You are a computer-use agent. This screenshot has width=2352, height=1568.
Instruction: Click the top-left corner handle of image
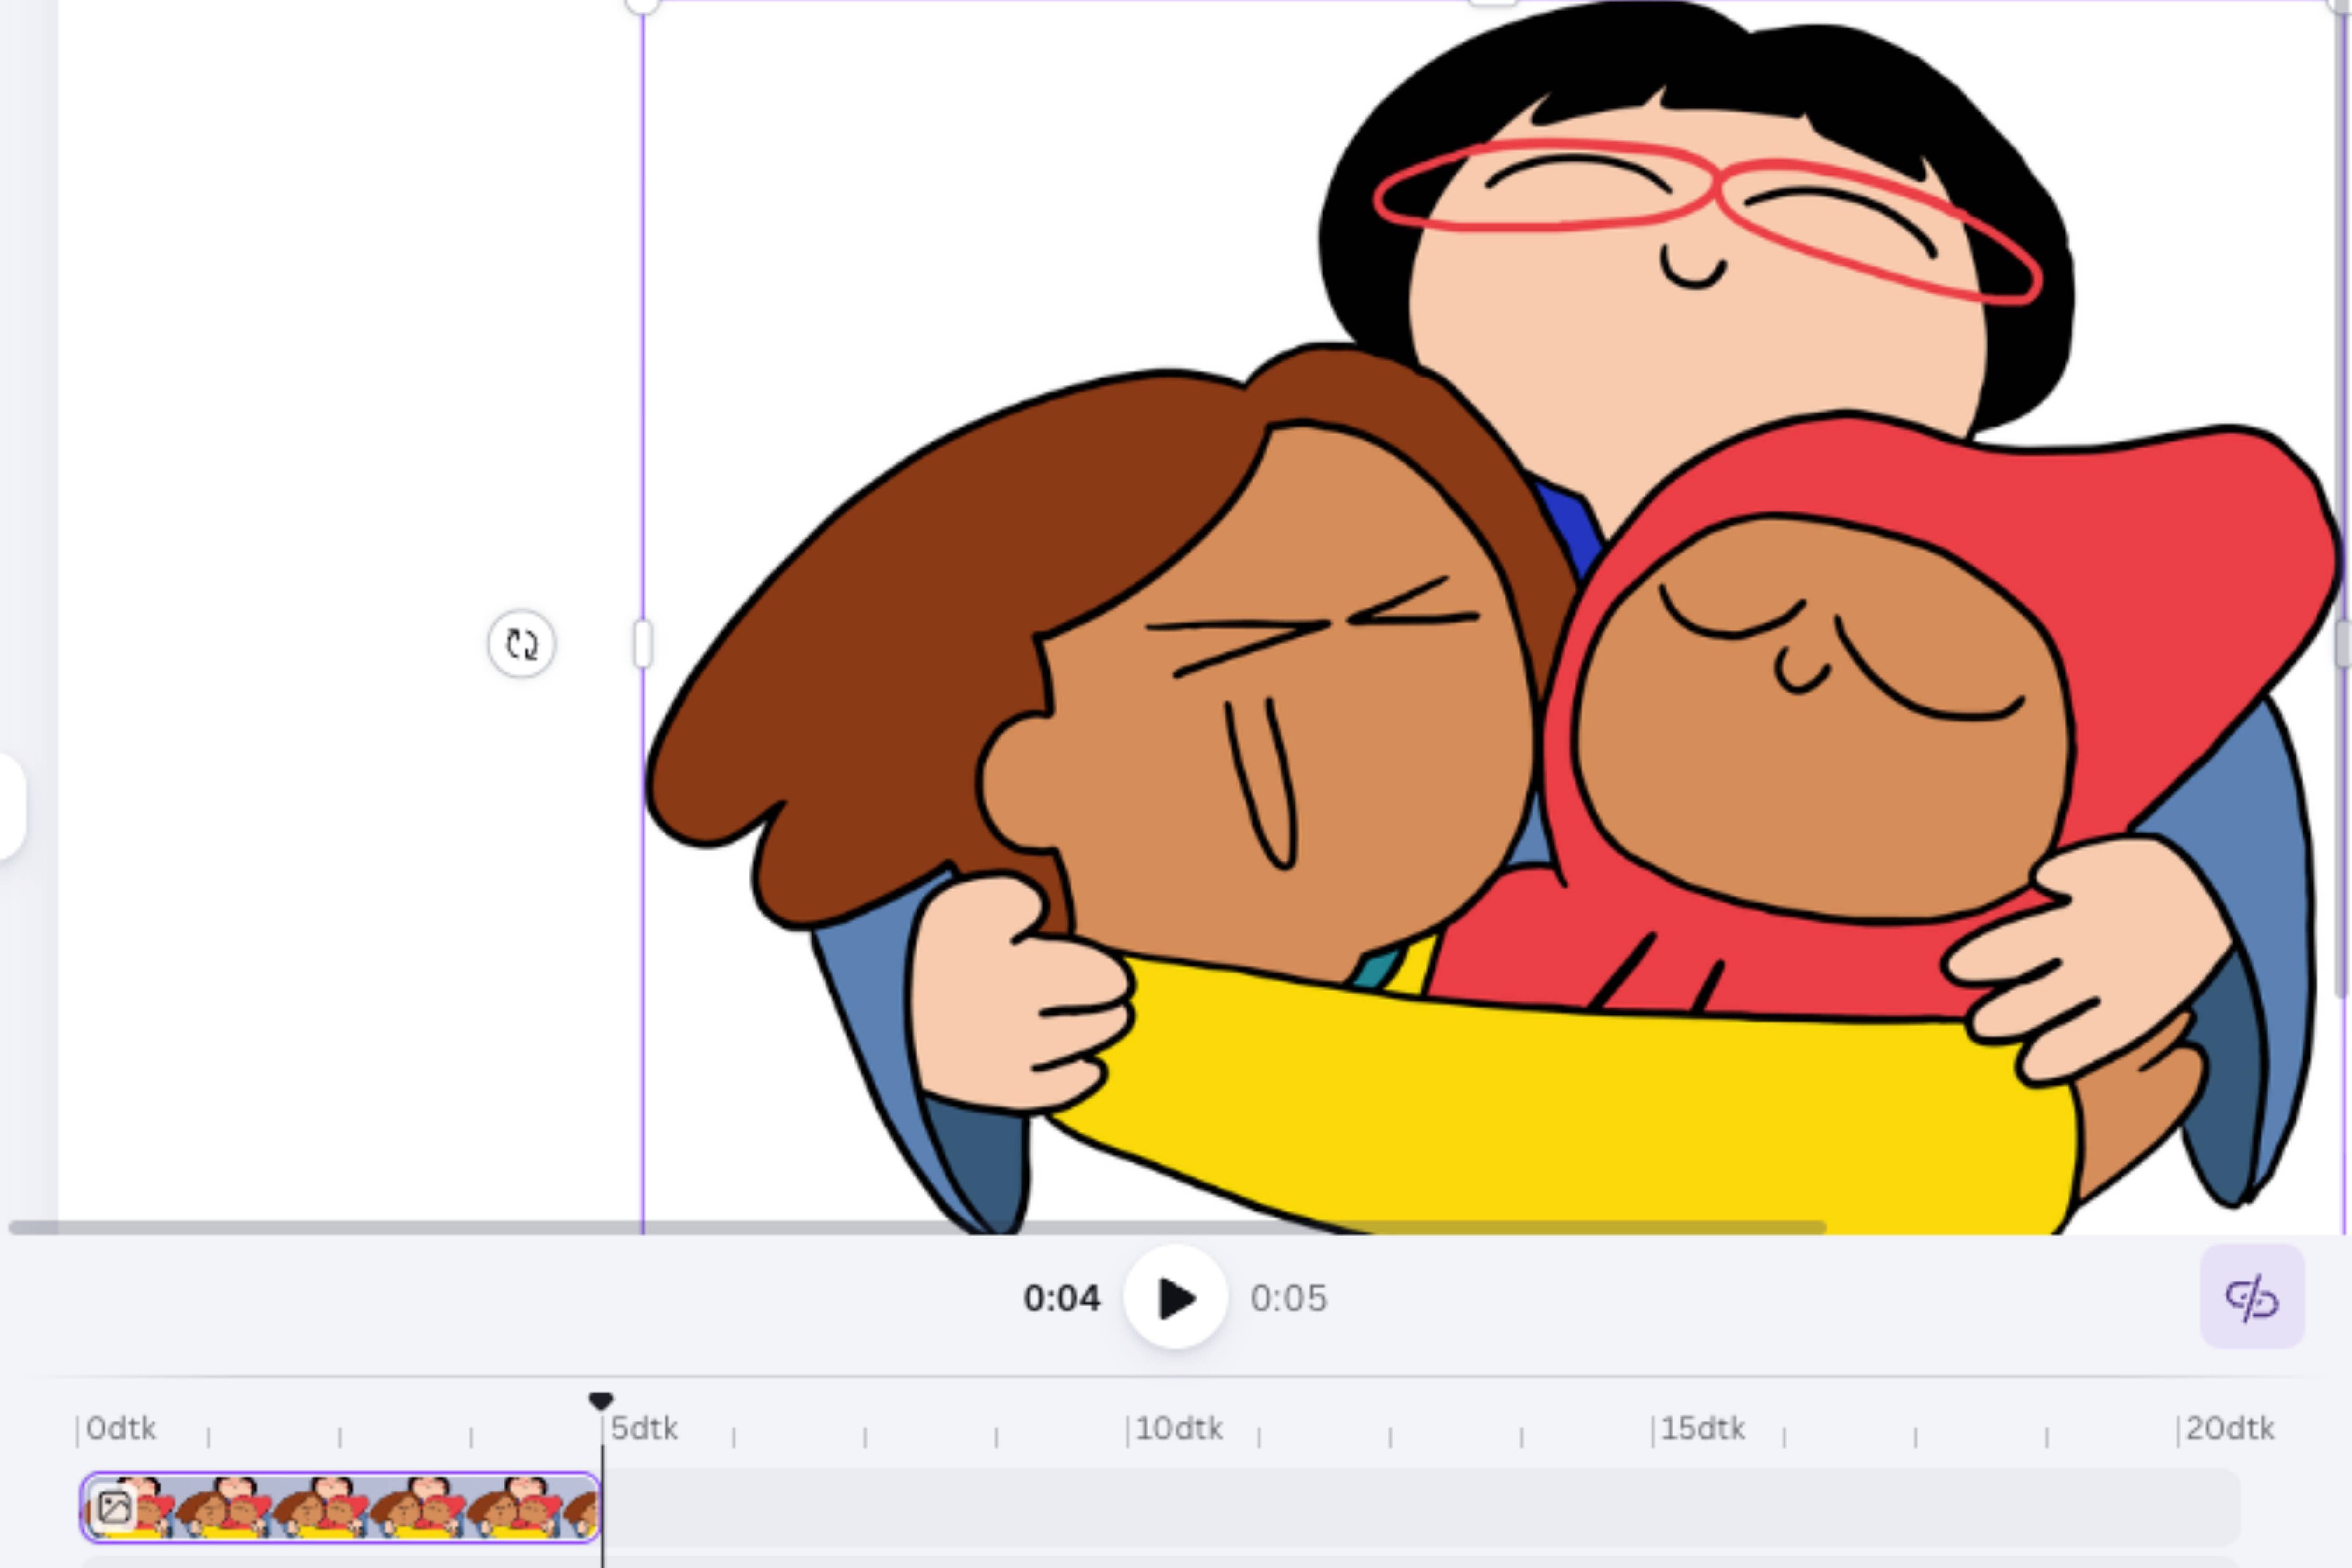(x=643, y=4)
